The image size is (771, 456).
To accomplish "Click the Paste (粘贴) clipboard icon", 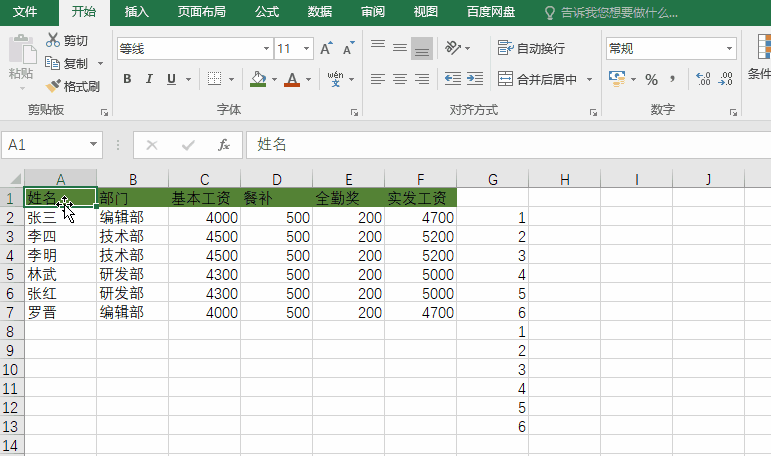I will point(22,50).
